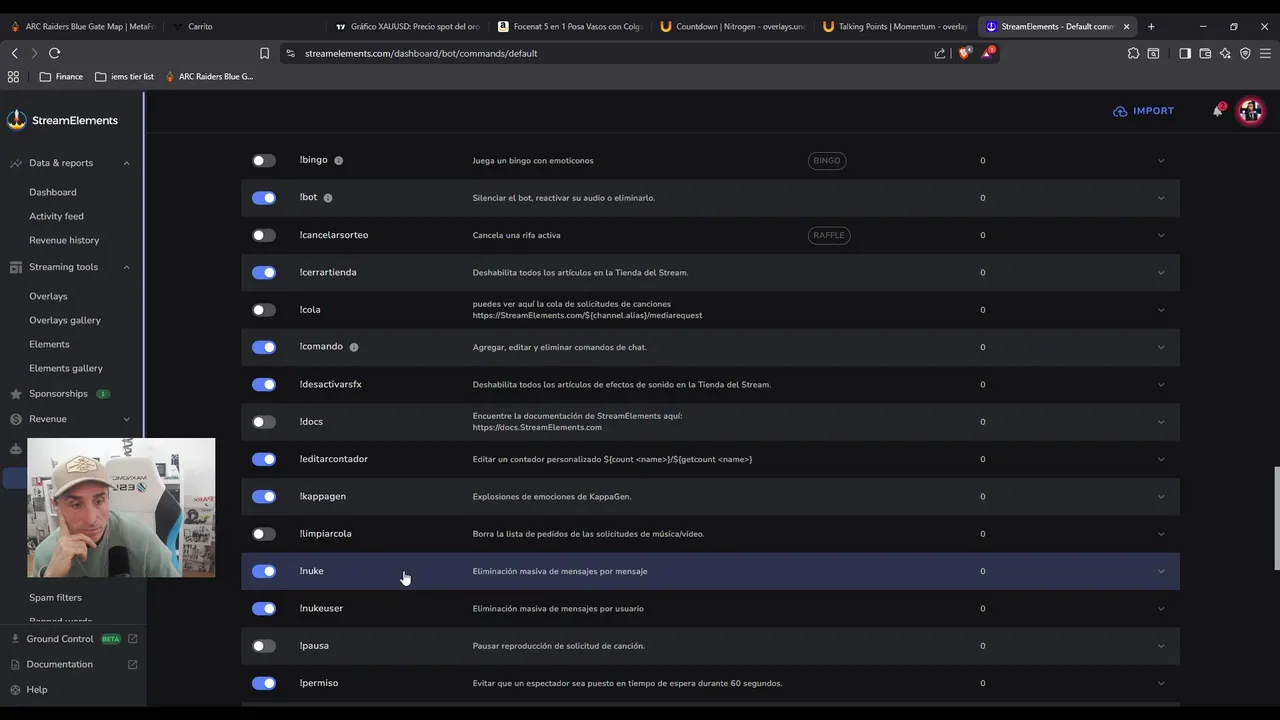This screenshot has height=720, width=1280.
Task: Enable the !bingo command toggle
Action: click(264, 160)
